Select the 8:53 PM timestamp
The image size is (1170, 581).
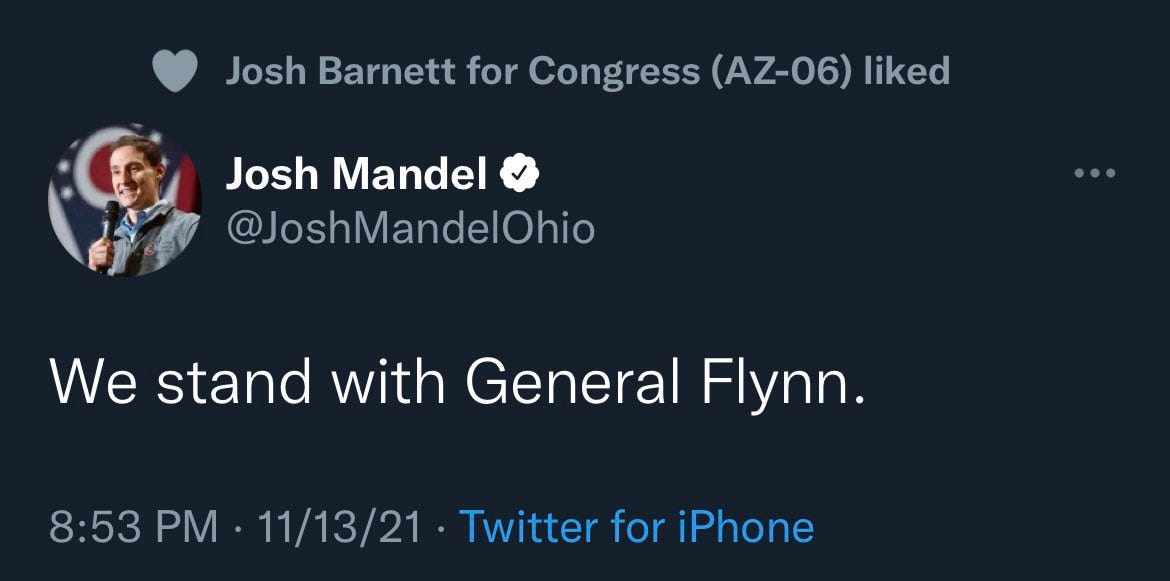[134, 527]
